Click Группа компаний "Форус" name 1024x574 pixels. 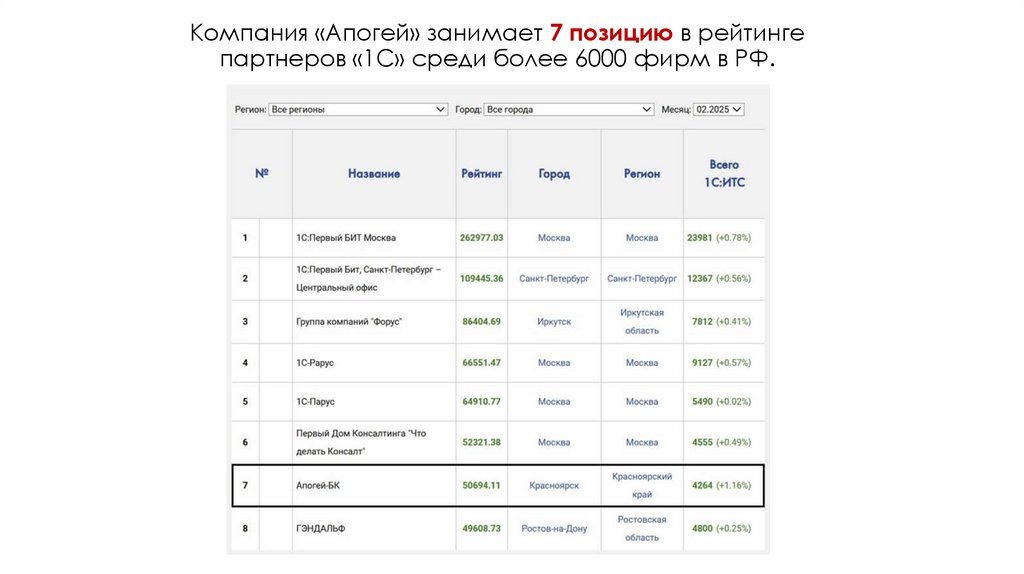point(349,321)
